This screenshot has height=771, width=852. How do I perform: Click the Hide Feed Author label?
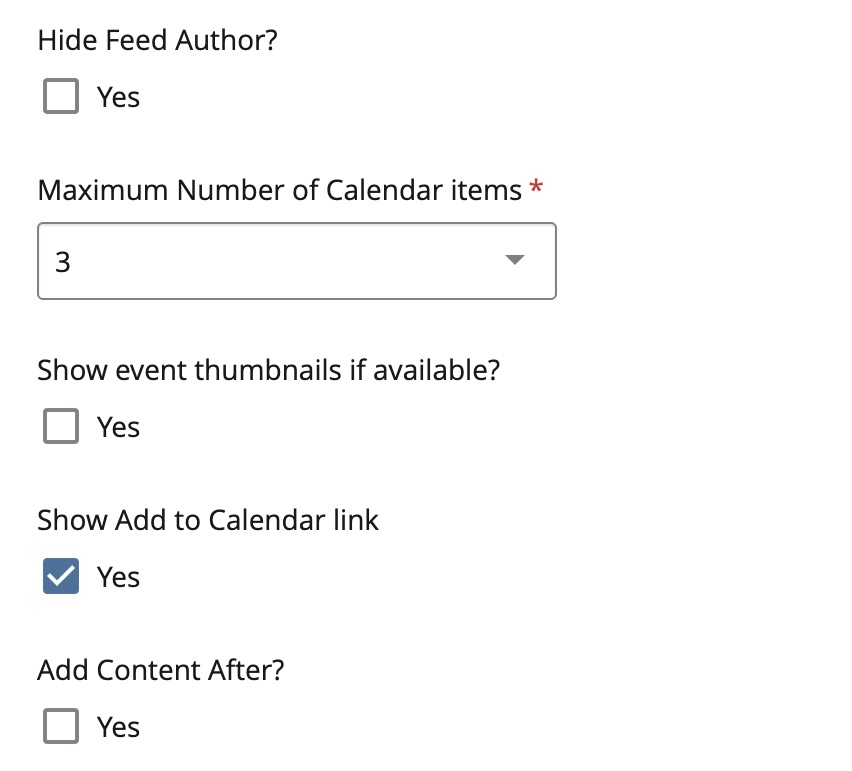[157, 40]
